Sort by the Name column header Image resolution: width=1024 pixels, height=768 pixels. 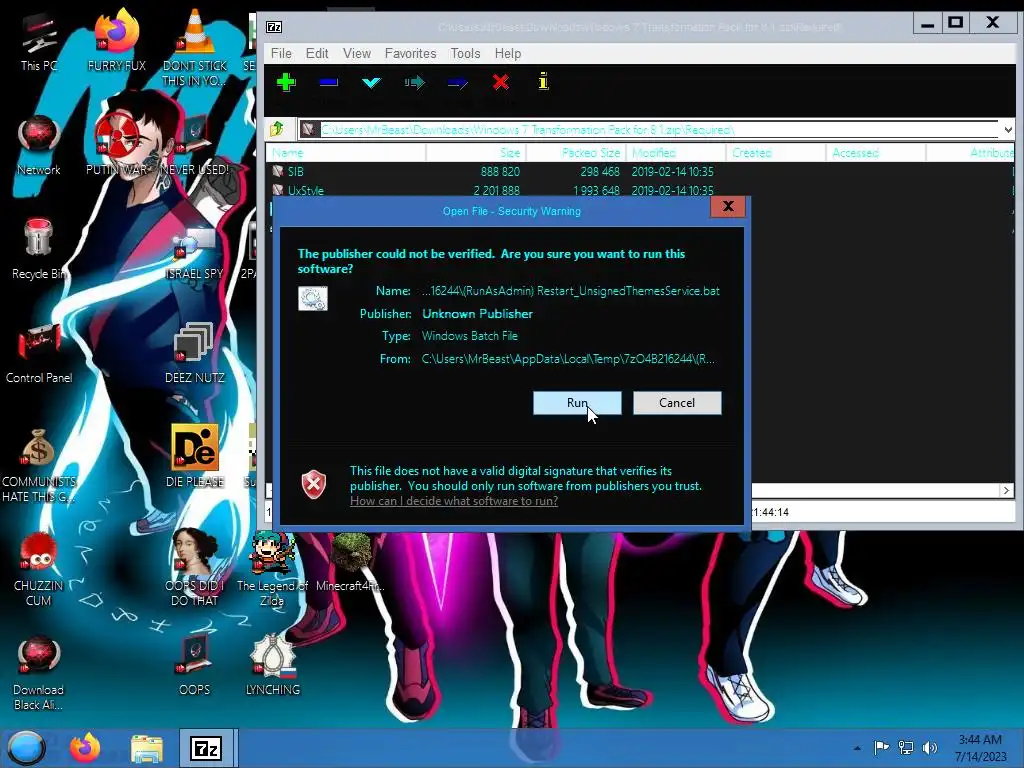(346, 153)
